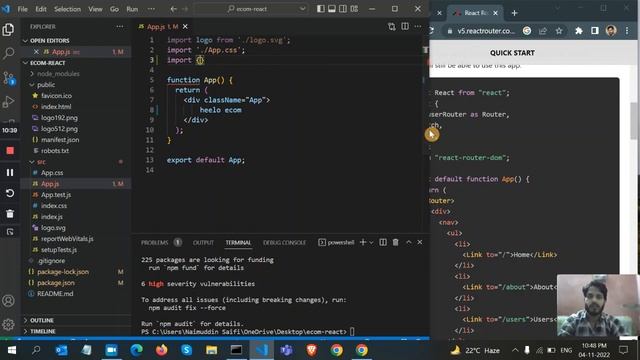Kill terminal with the trash icon

pos(396,242)
